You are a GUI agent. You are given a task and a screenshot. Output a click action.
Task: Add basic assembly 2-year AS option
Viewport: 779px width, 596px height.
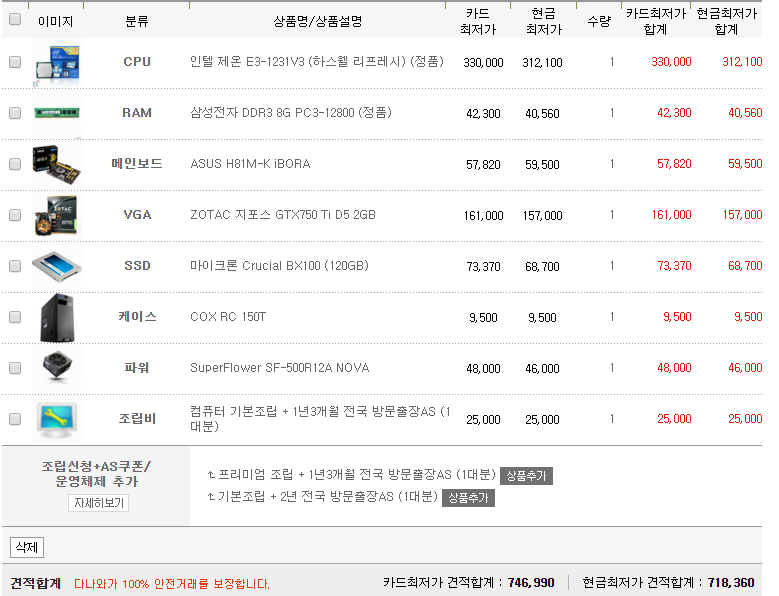click(x=468, y=497)
